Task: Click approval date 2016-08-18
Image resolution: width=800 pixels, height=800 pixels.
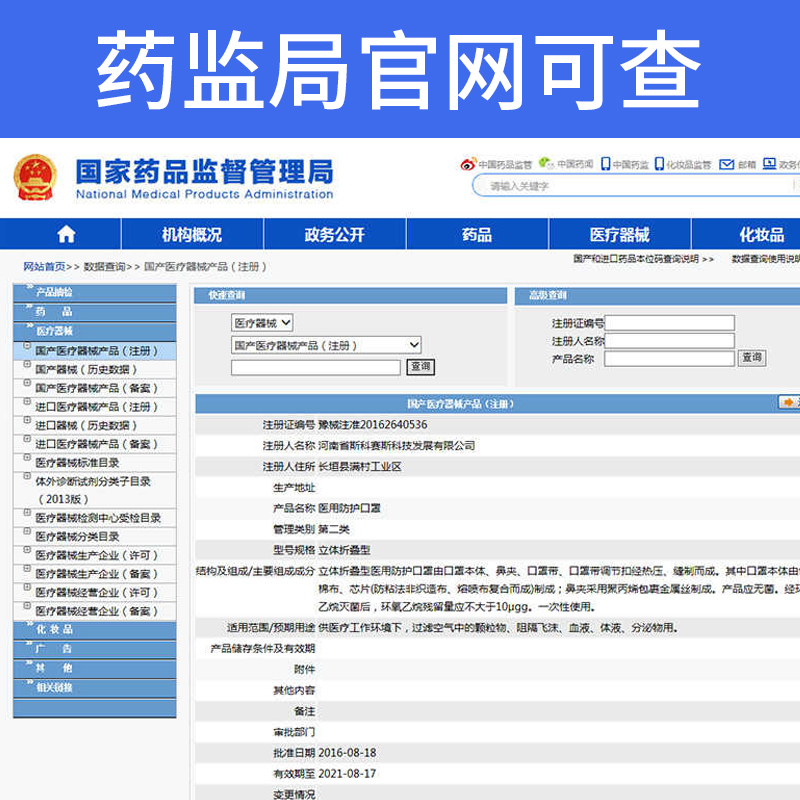Action: pos(347,753)
